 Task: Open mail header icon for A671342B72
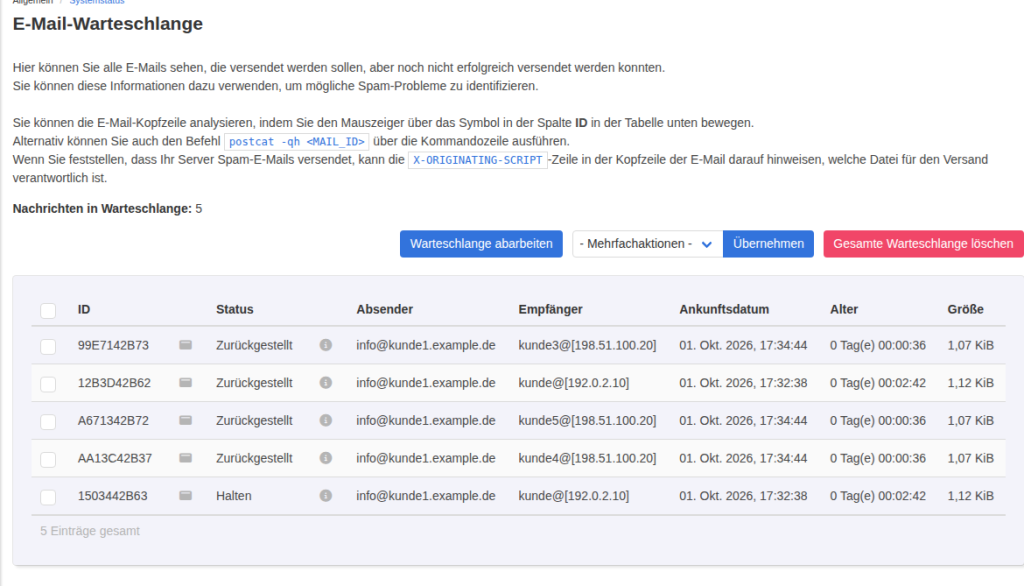[x=185, y=421]
